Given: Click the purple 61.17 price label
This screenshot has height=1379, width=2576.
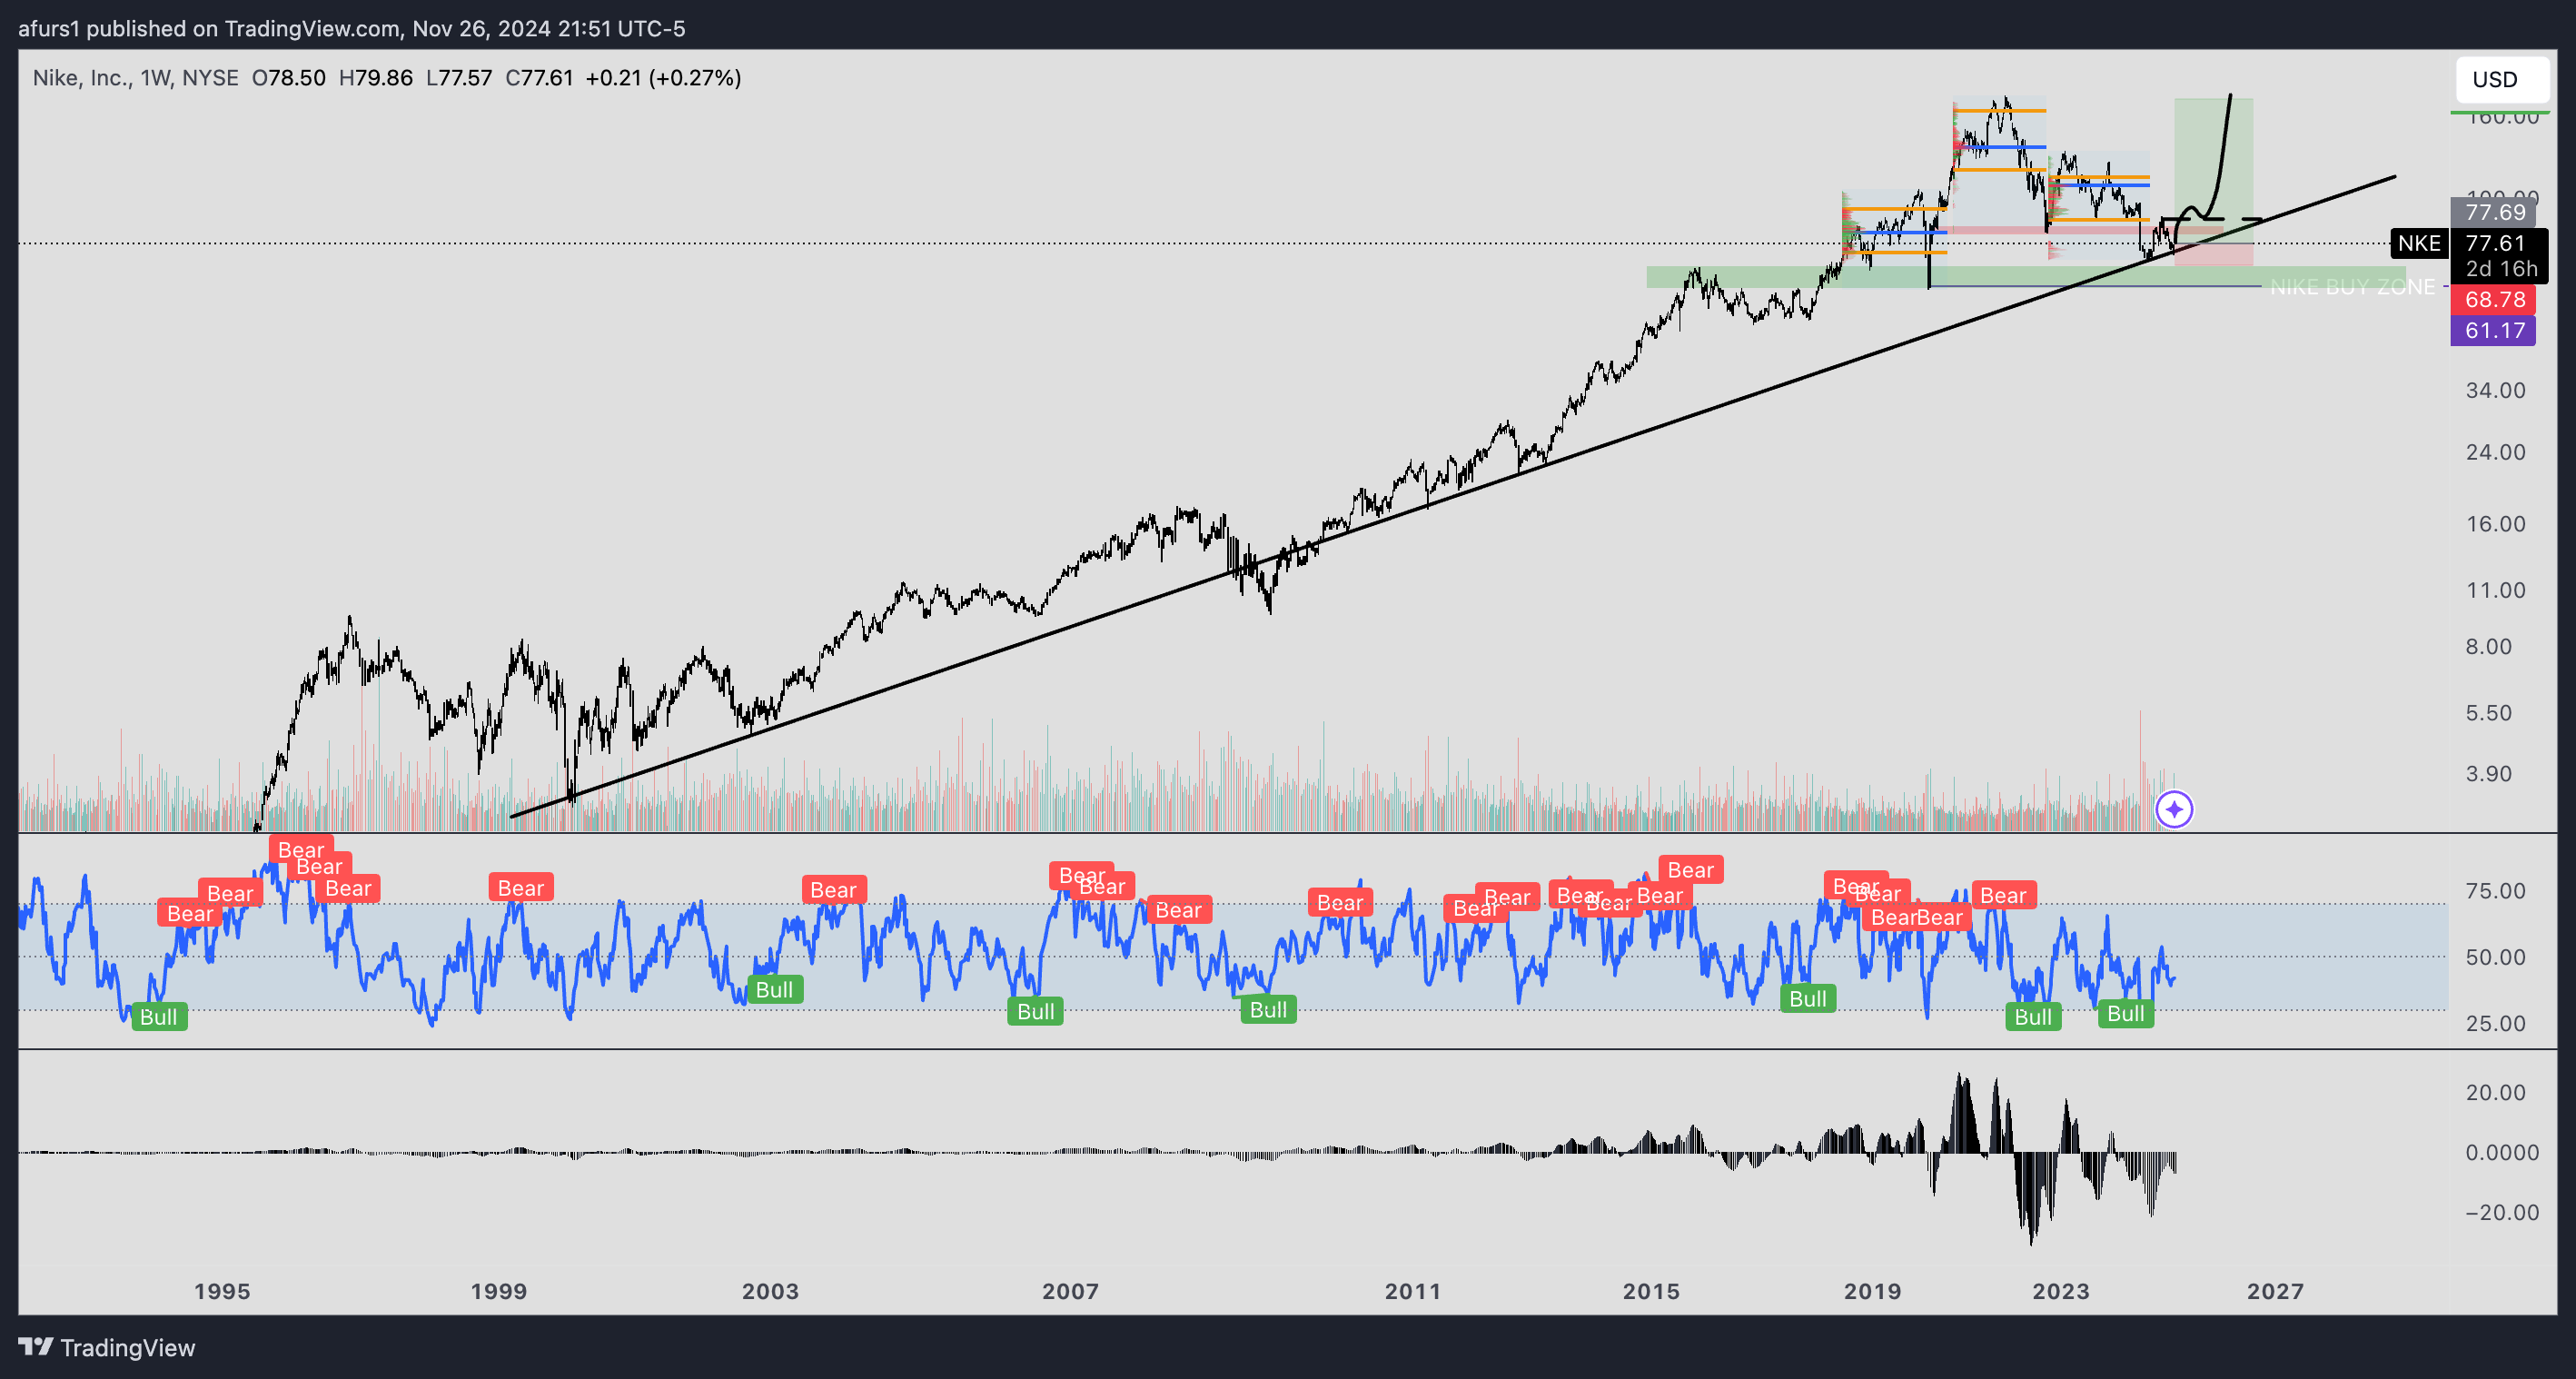Looking at the screenshot, I should (x=2493, y=330).
